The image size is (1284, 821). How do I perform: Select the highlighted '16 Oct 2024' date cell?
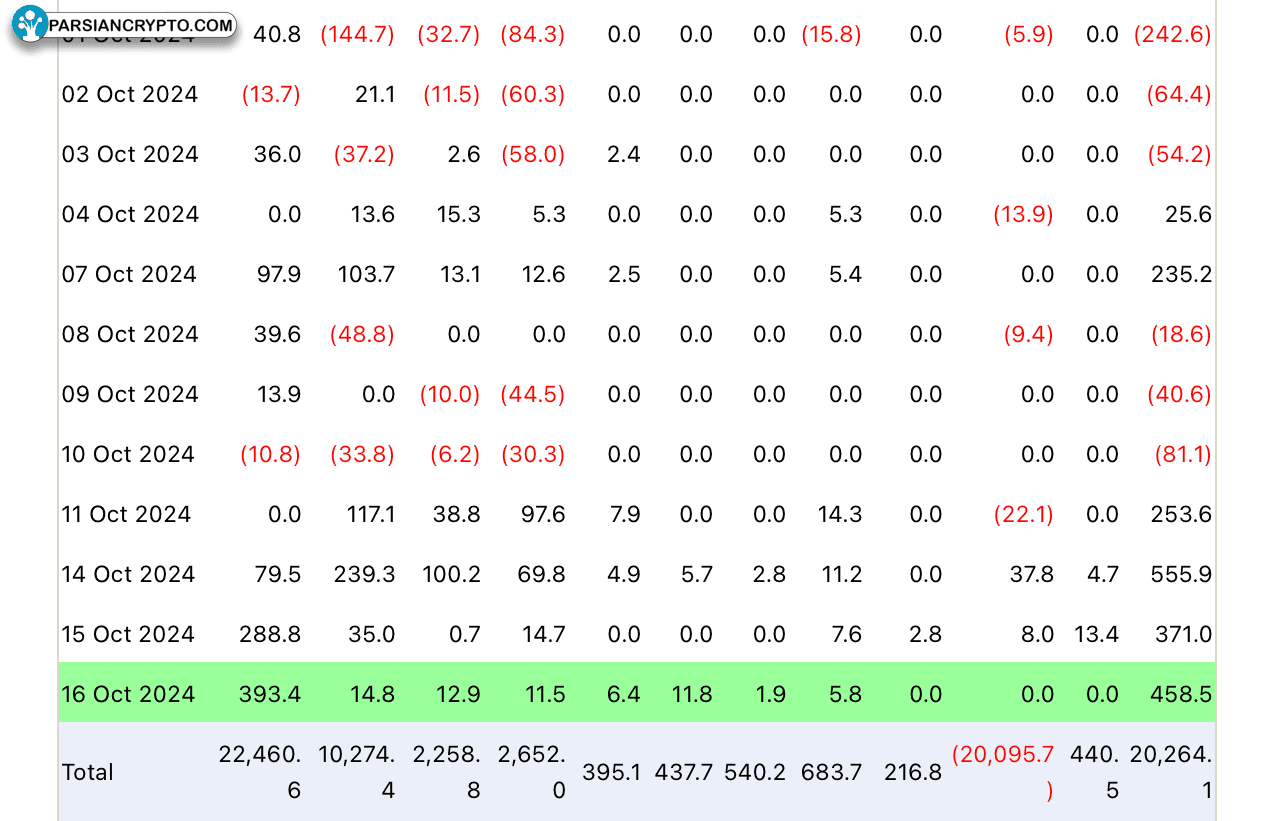pyautogui.click(x=128, y=694)
